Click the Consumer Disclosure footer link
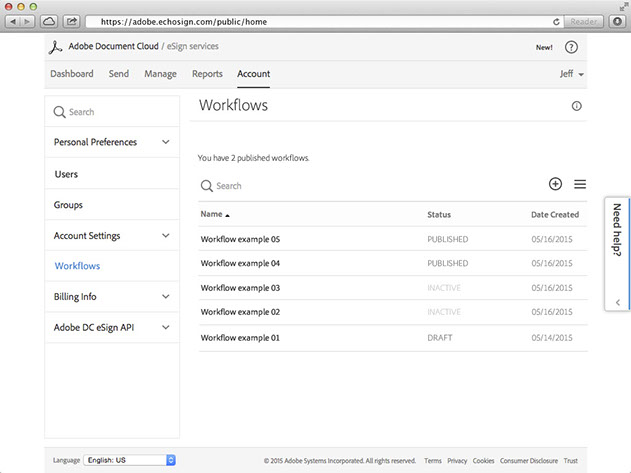 (x=529, y=461)
